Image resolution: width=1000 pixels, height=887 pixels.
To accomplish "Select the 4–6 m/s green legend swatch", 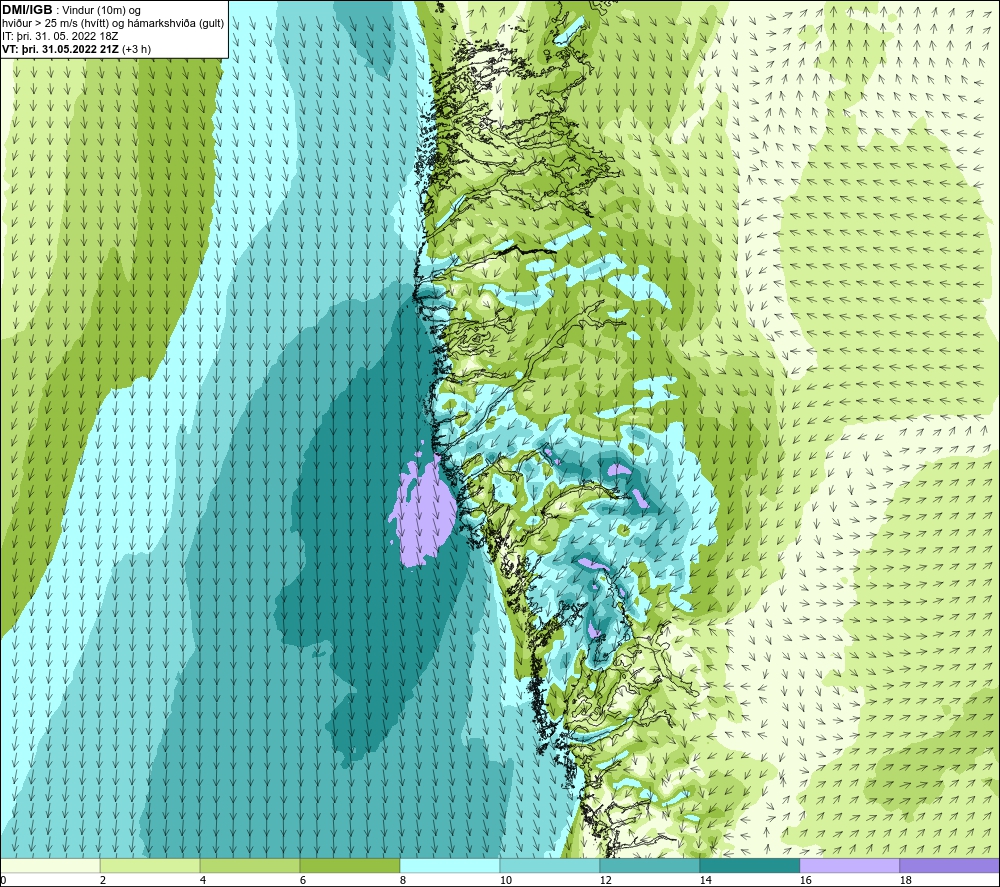I will pos(250,865).
